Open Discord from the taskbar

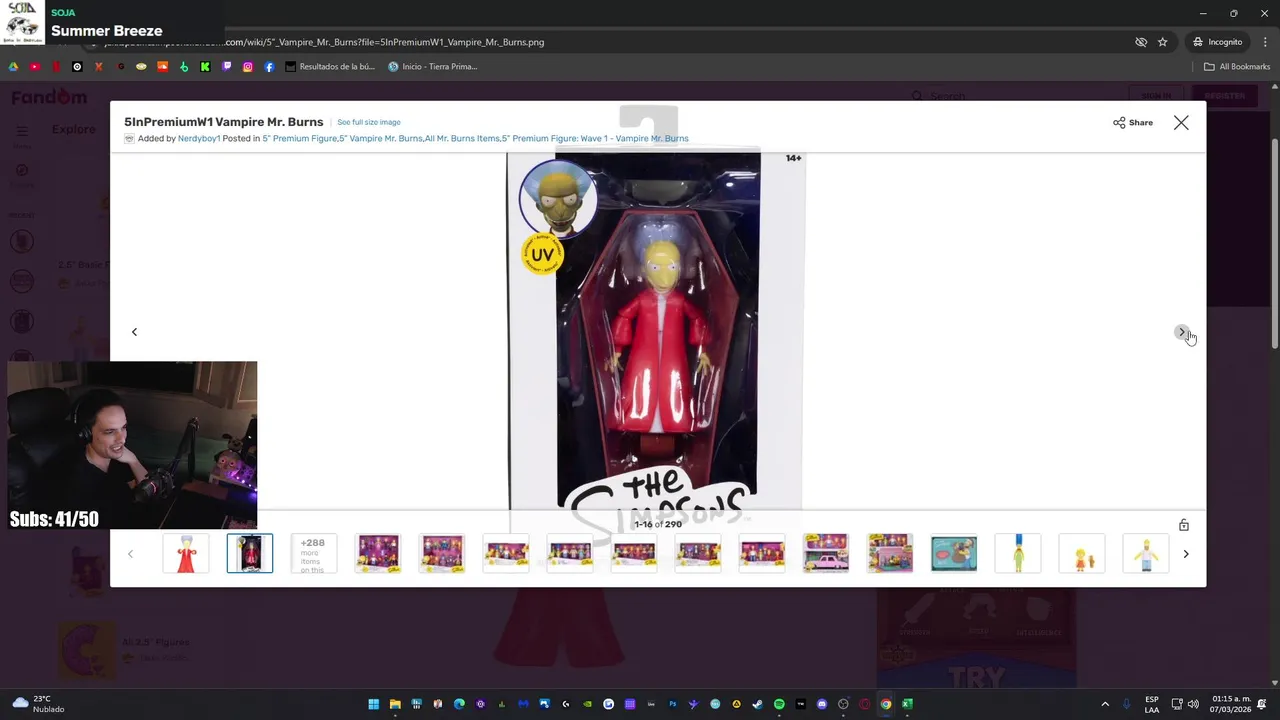pyautogui.click(x=822, y=704)
